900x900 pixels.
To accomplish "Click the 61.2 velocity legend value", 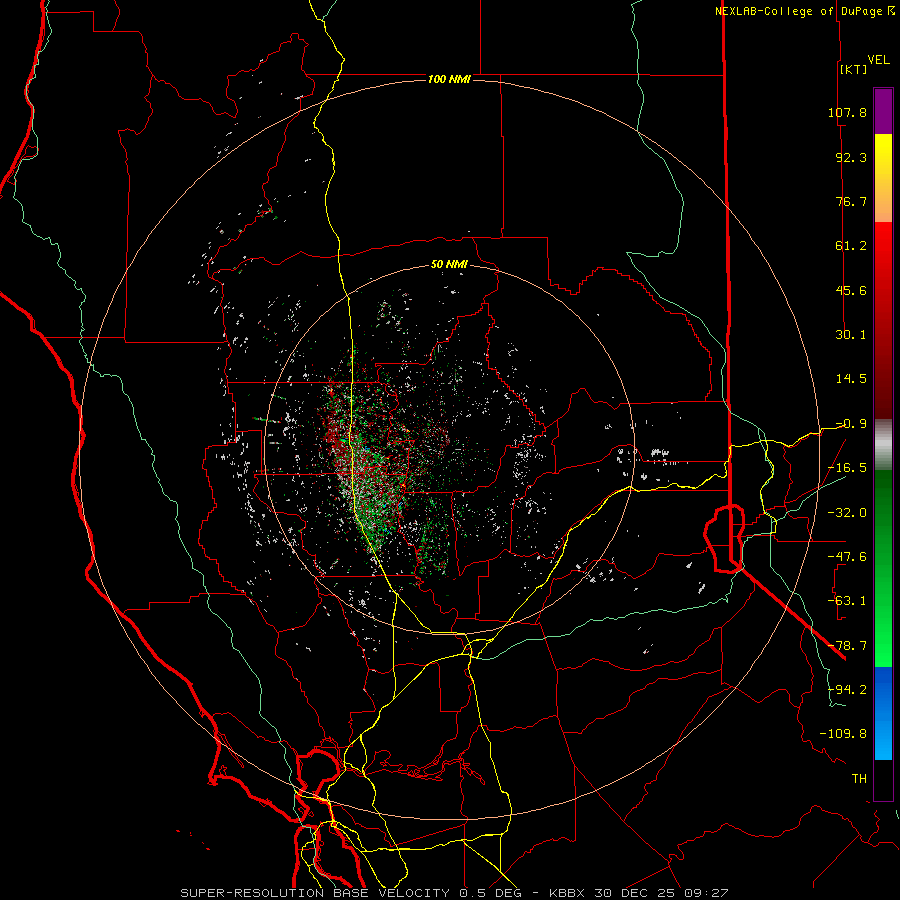I will pyautogui.click(x=851, y=246).
